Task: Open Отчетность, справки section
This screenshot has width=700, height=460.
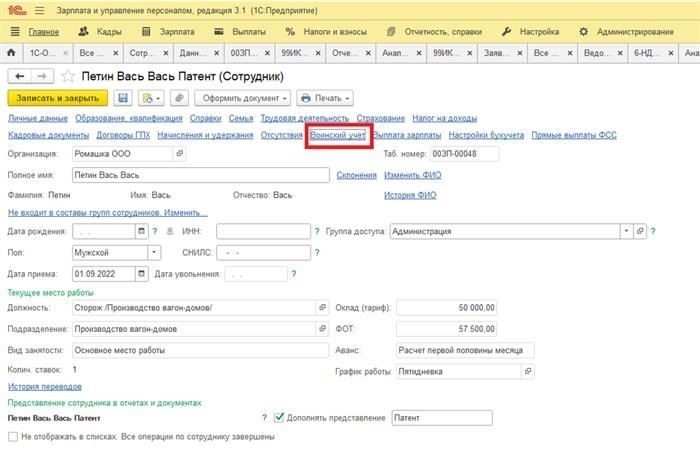Action: click(434, 32)
